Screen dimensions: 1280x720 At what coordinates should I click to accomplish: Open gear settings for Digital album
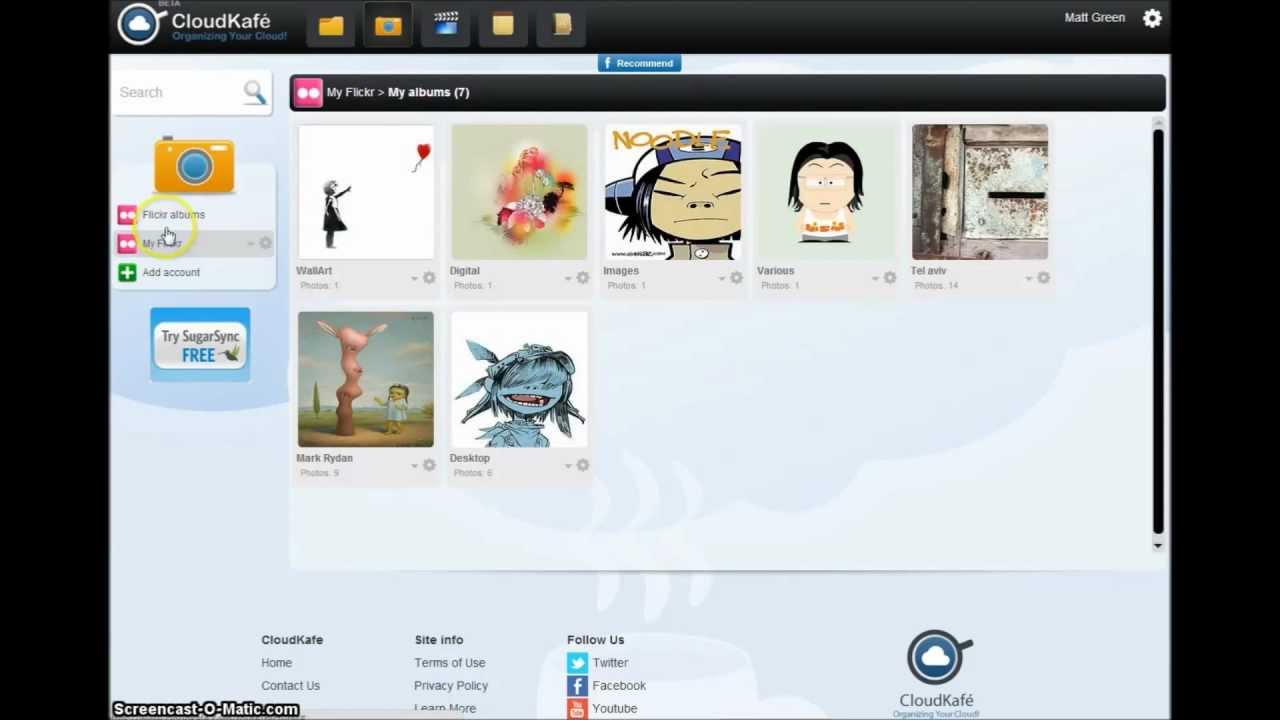click(582, 278)
